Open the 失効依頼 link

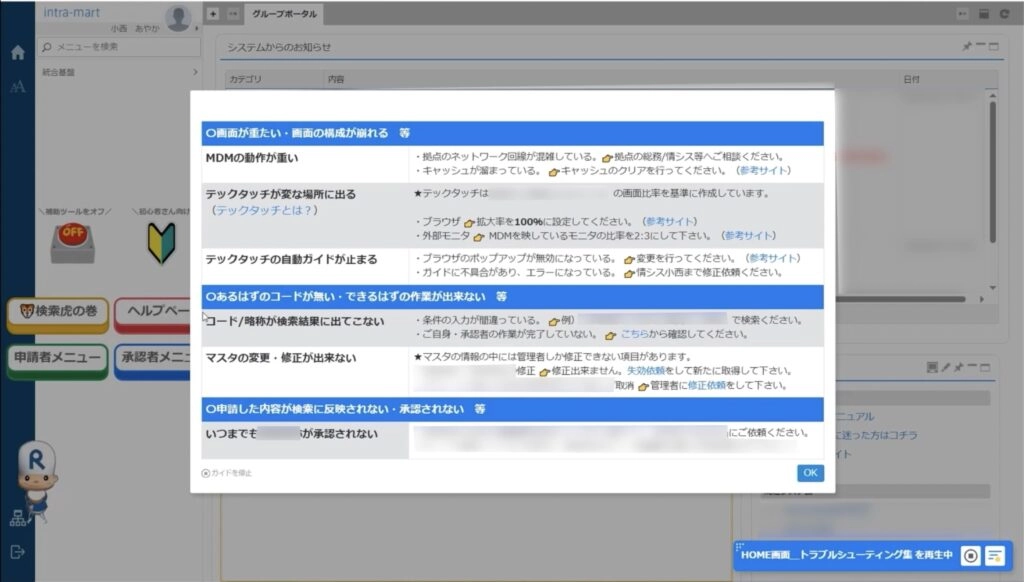pyautogui.click(x=645, y=370)
